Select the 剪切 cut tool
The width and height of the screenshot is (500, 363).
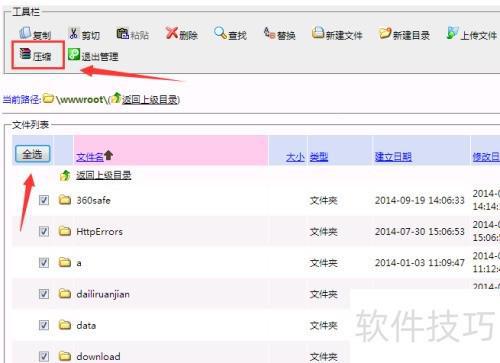pyautogui.click(x=84, y=35)
